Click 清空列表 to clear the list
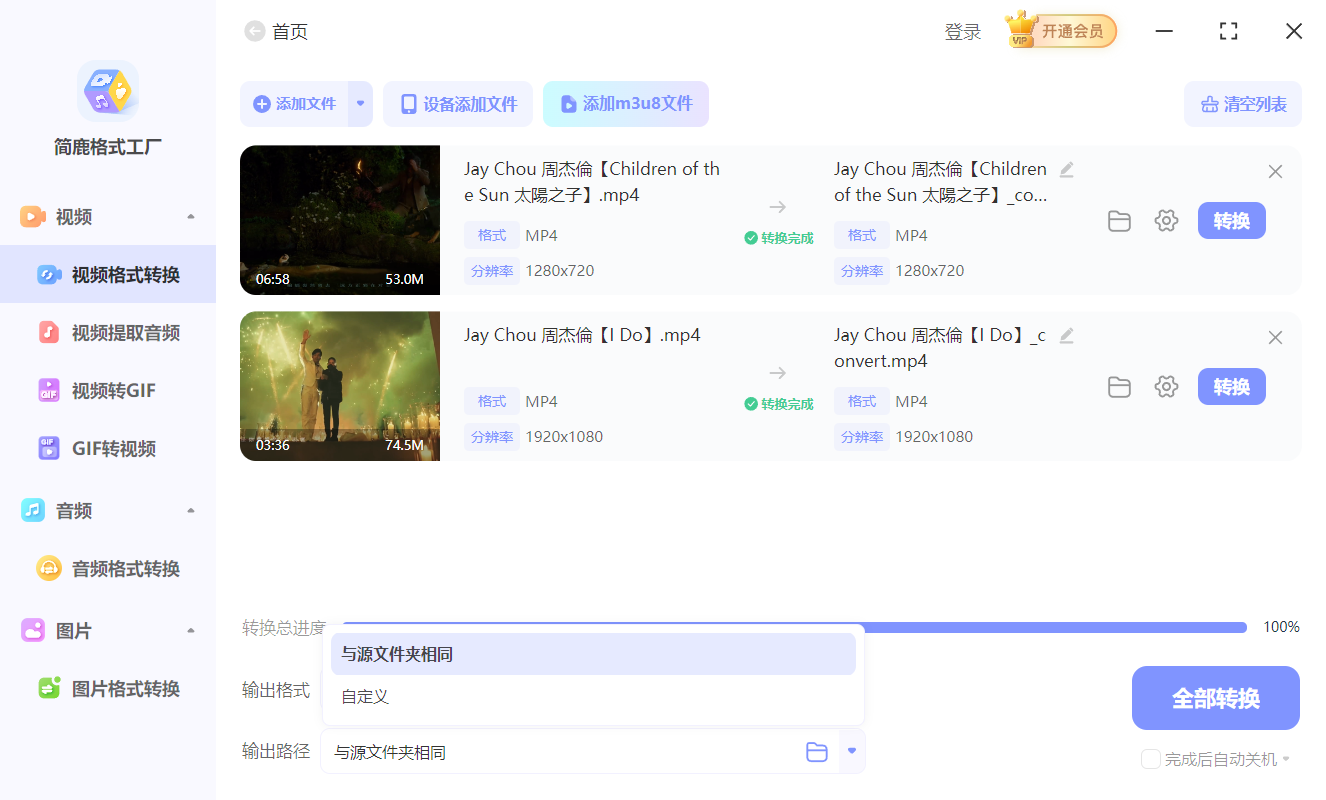The width and height of the screenshot is (1326, 800). pos(1243,104)
